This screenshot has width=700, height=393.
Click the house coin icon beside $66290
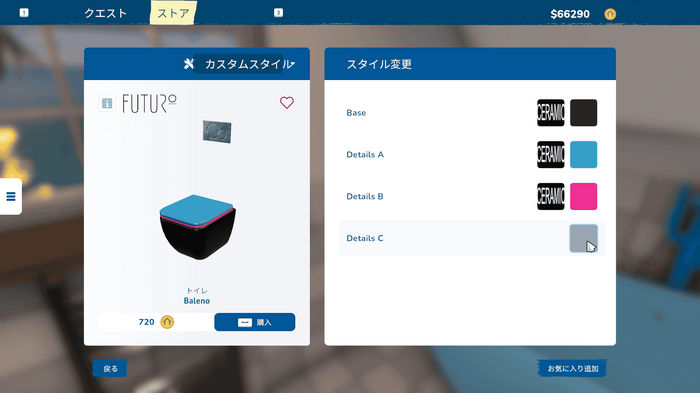click(x=610, y=14)
